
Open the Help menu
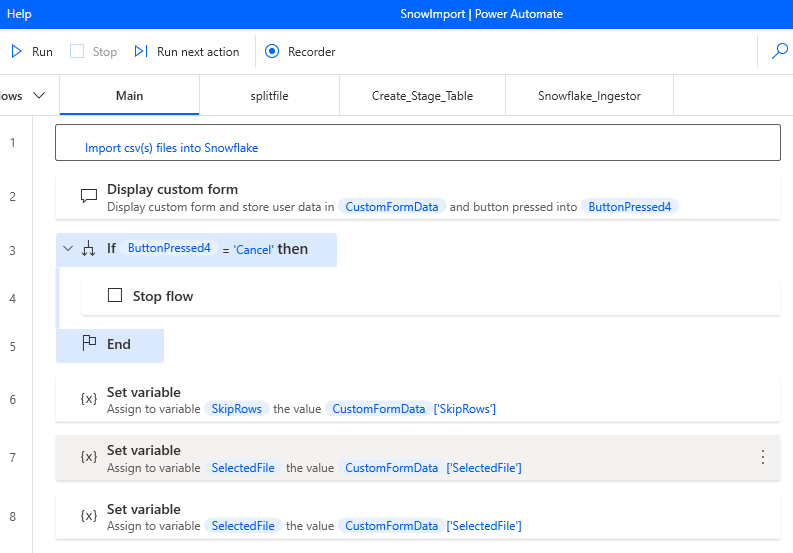19,14
